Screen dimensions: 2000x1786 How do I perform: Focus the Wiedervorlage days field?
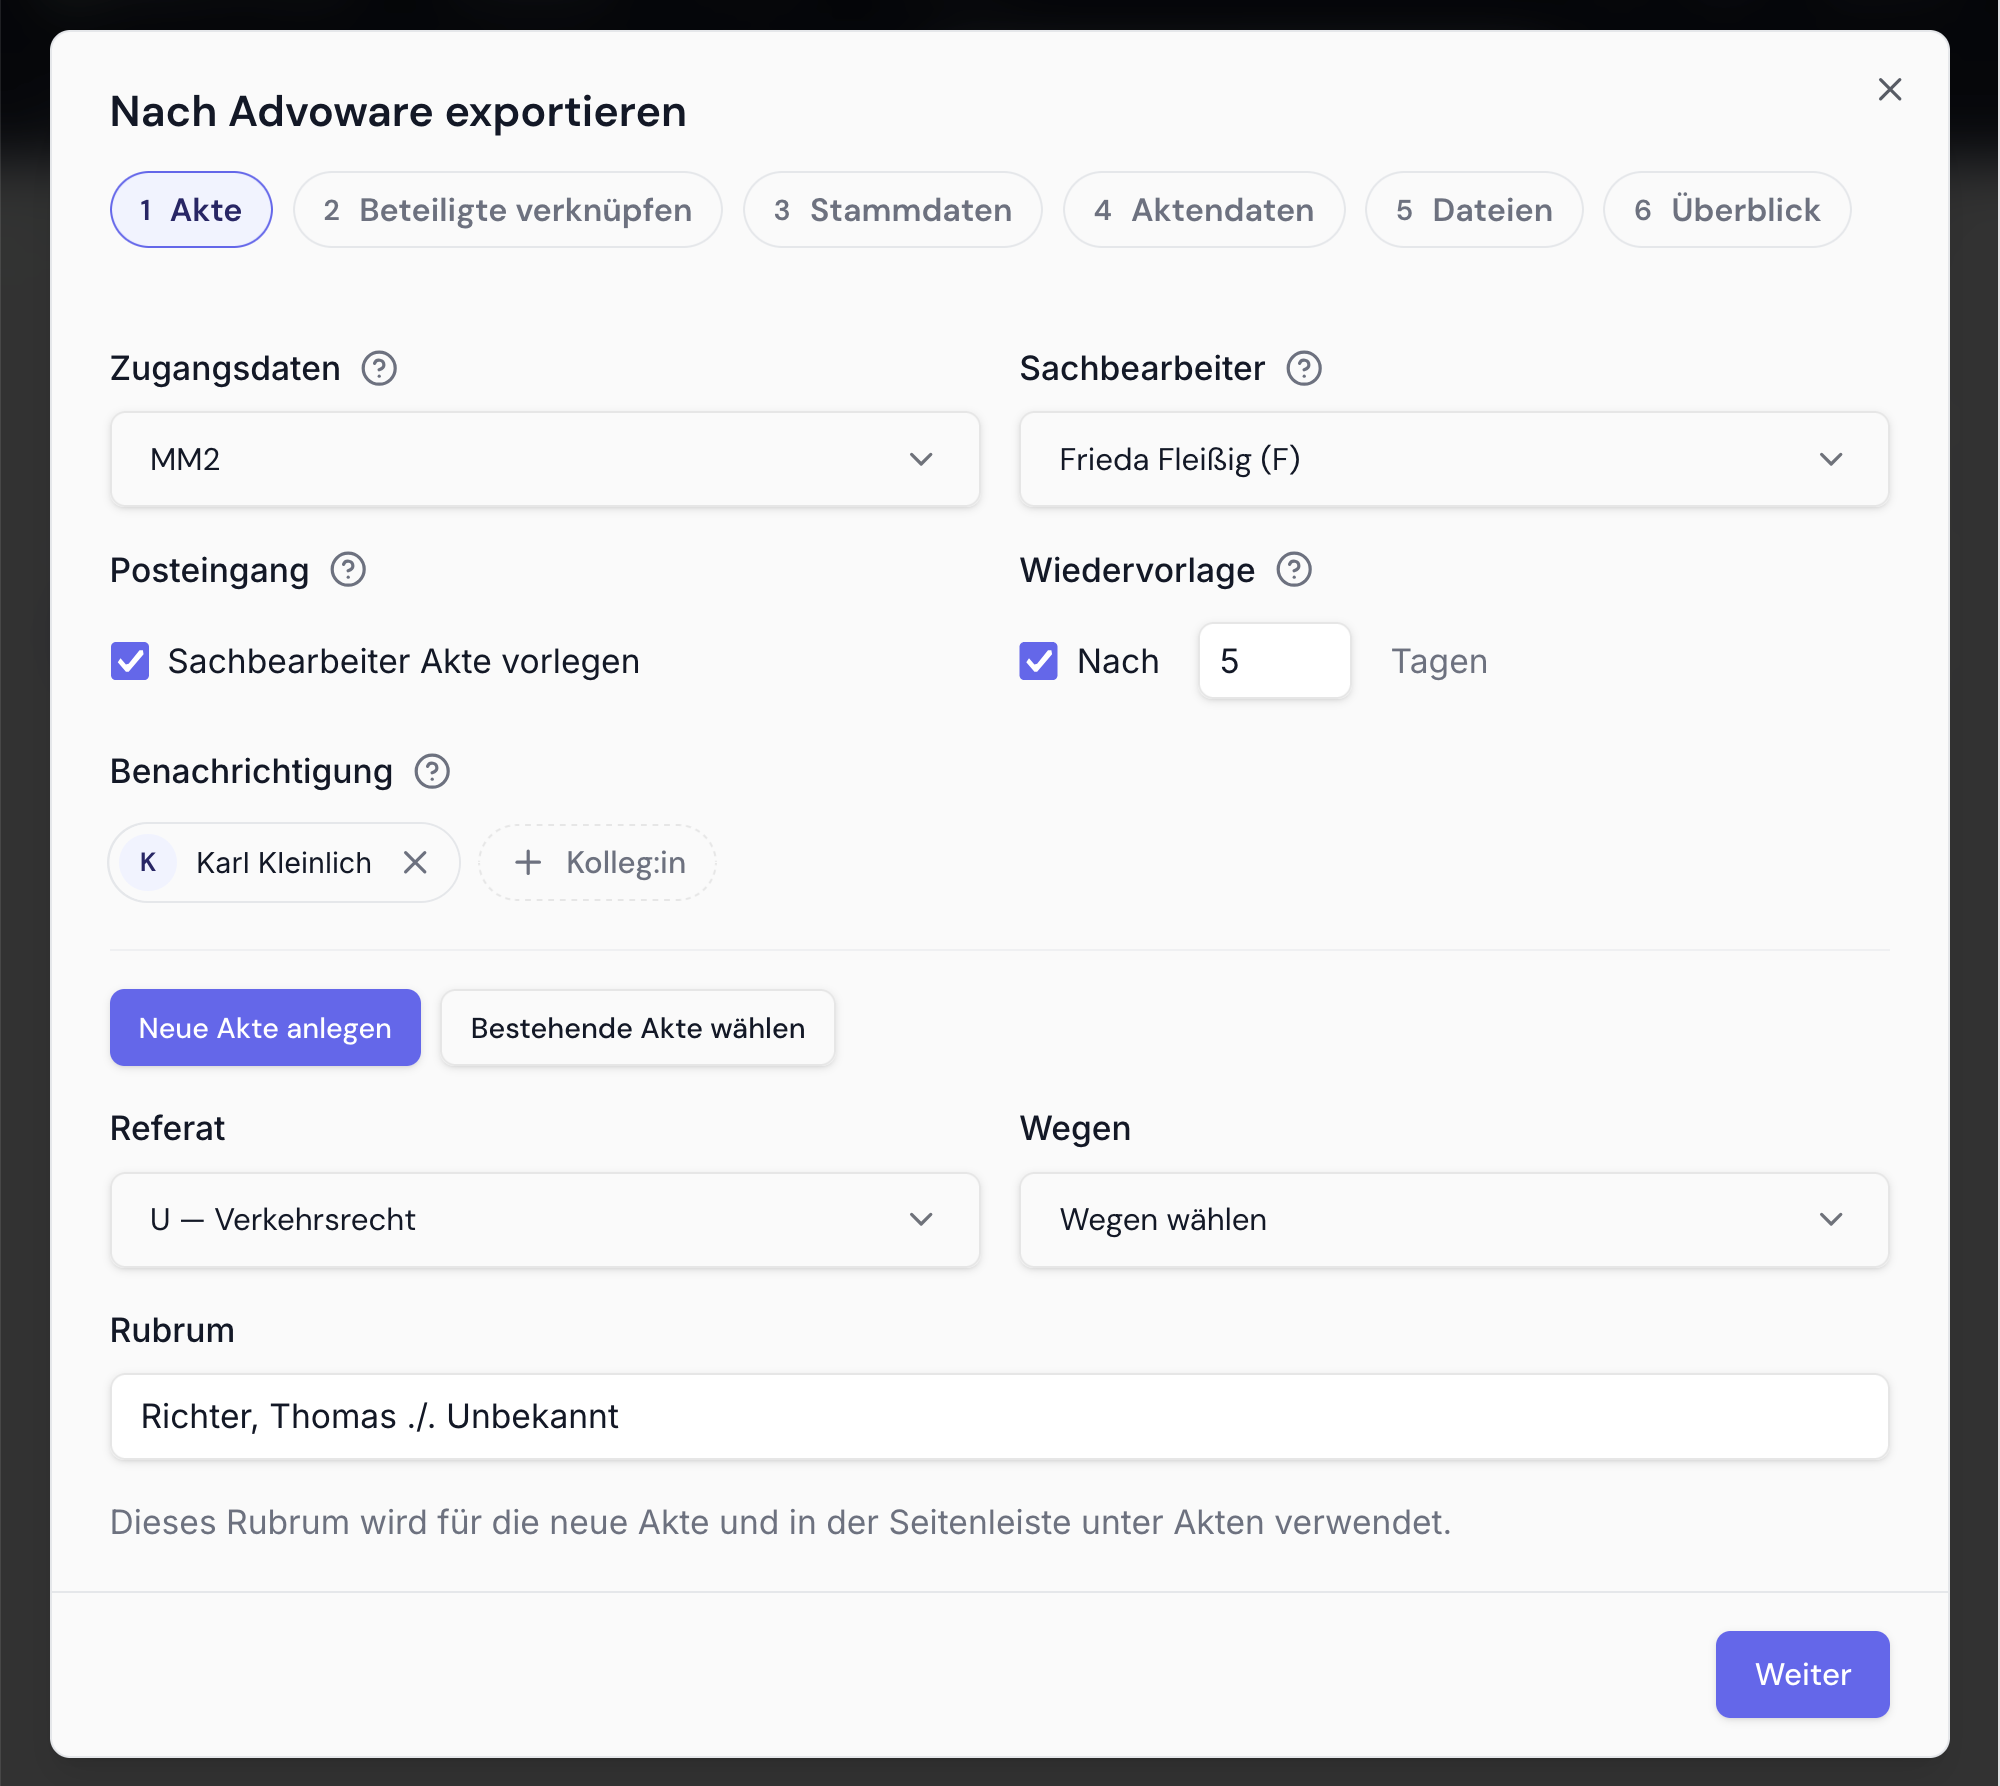(1275, 661)
